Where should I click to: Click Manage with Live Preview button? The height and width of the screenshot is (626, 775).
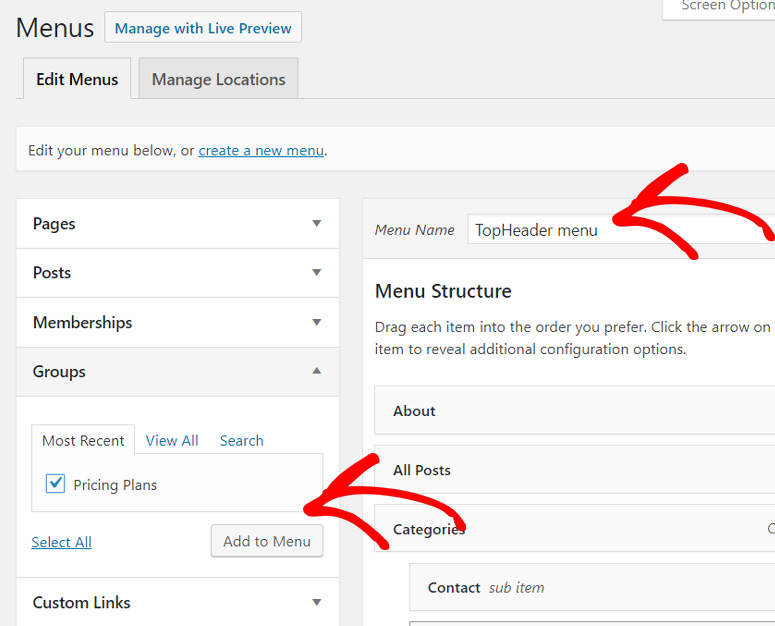coord(203,28)
